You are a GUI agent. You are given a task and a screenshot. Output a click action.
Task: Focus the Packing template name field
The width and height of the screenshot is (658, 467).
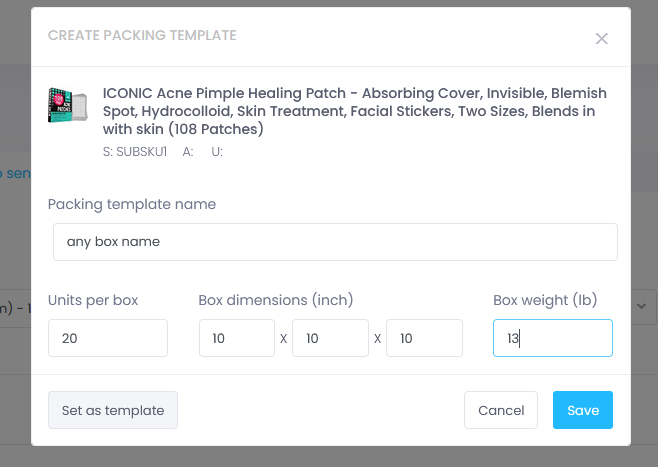(x=335, y=242)
